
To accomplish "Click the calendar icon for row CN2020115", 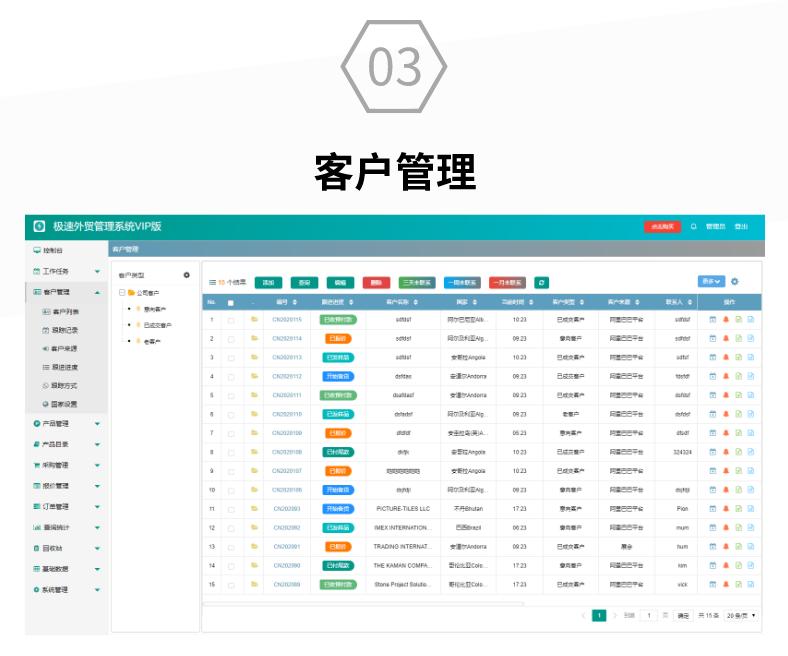I will [x=713, y=319].
